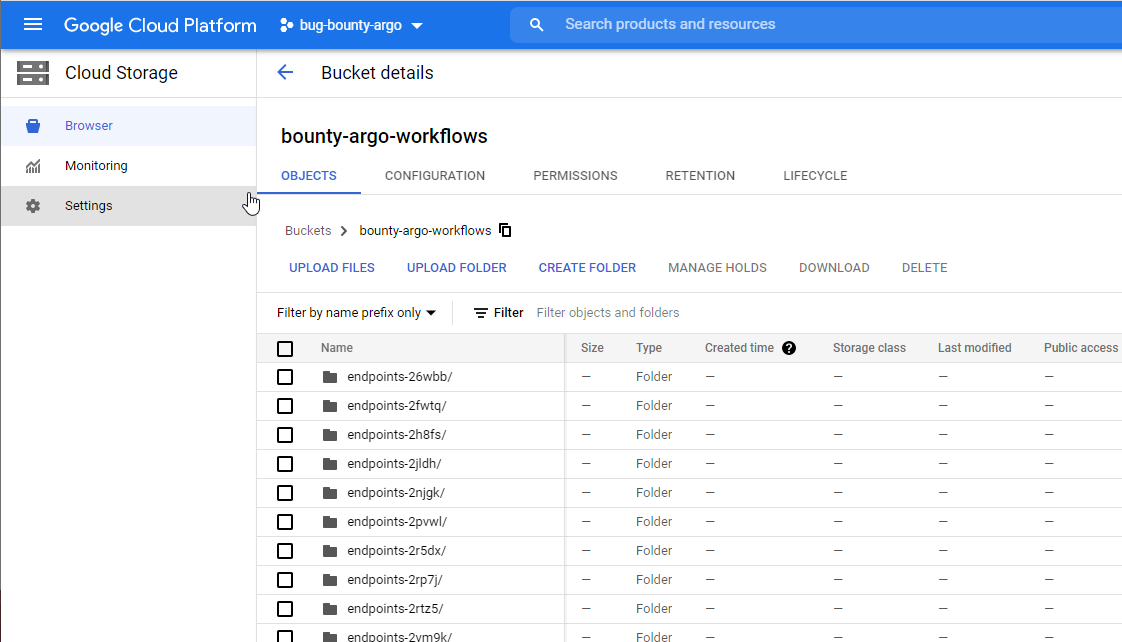Open the Created time help icon
1122x642 pixels.
(x=789, y=348)
